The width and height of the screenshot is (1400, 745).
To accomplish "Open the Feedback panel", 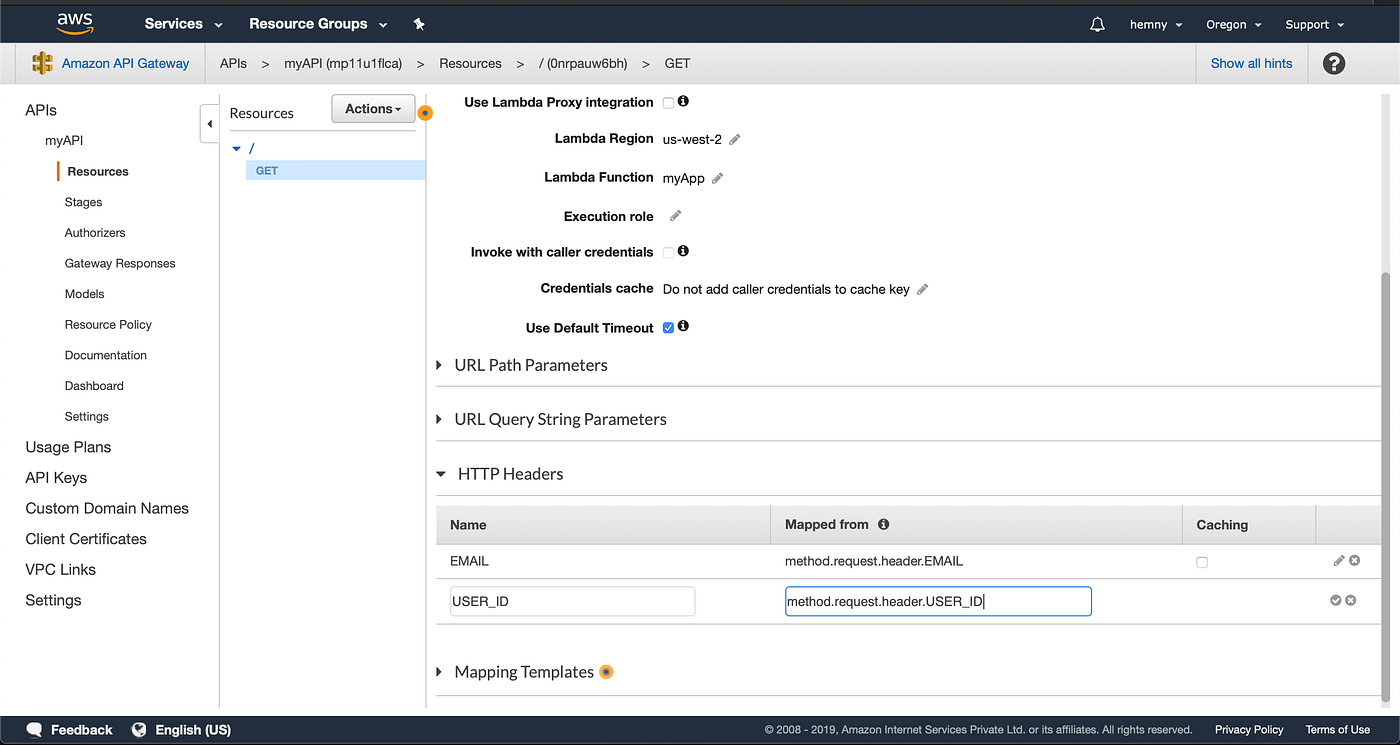I will tap(68, 729).
